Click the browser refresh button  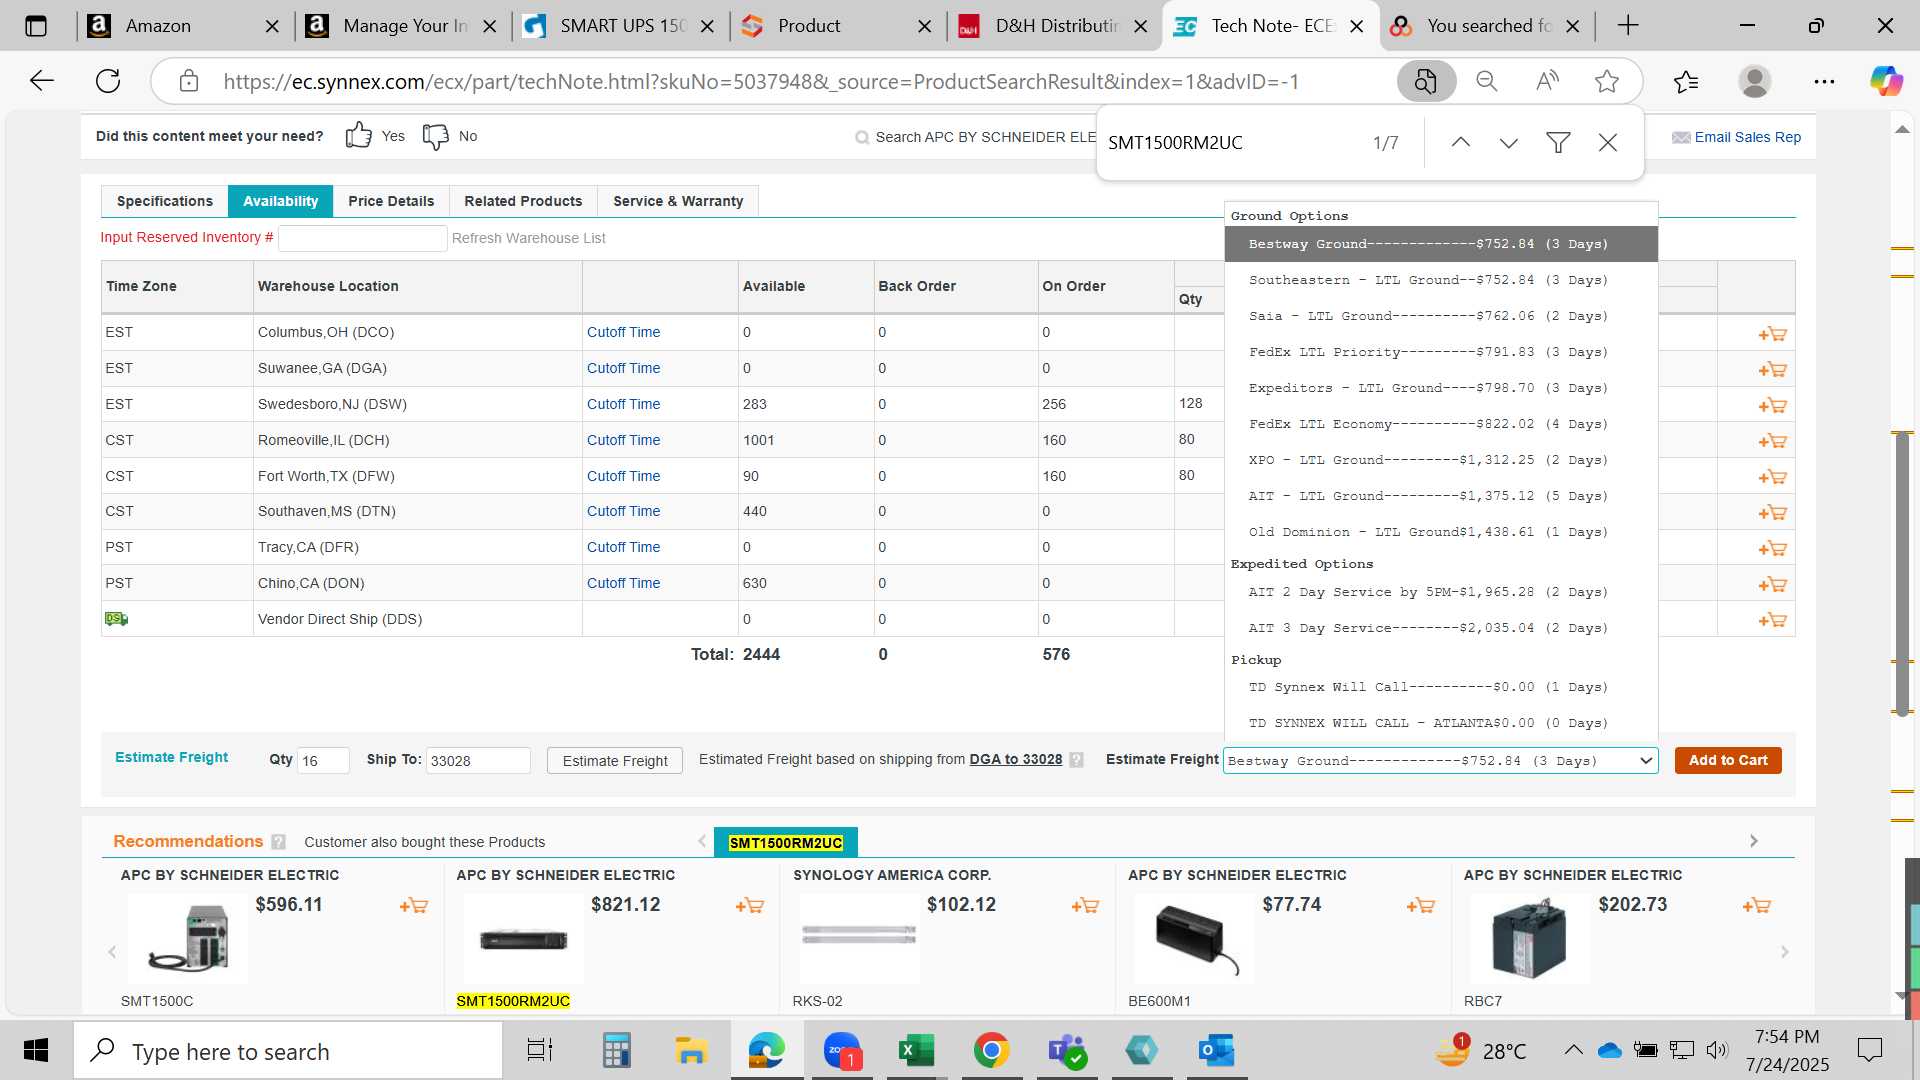pyautogui.click(x=108, y=81)
